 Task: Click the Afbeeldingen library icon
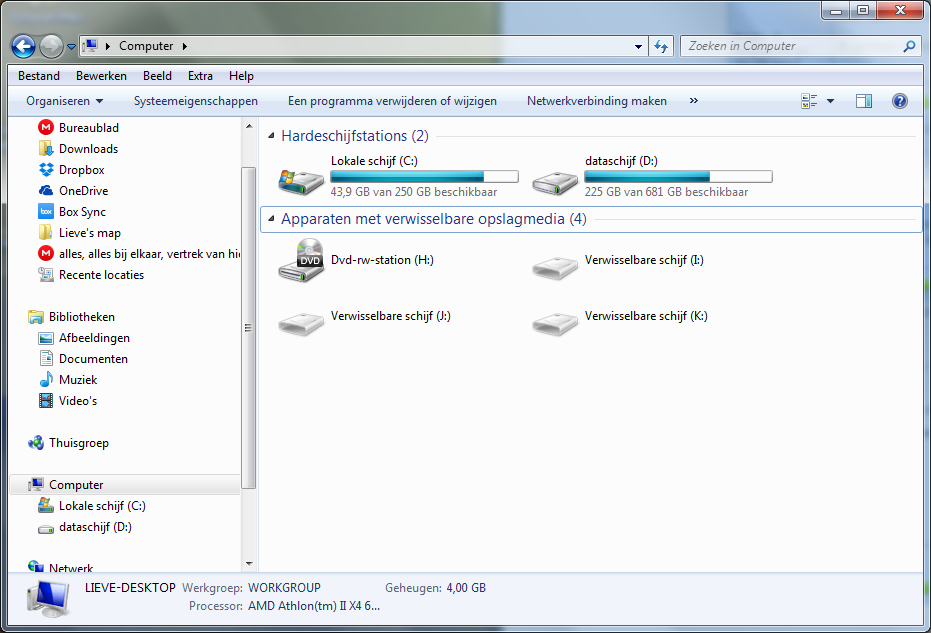tap(46, 338)
